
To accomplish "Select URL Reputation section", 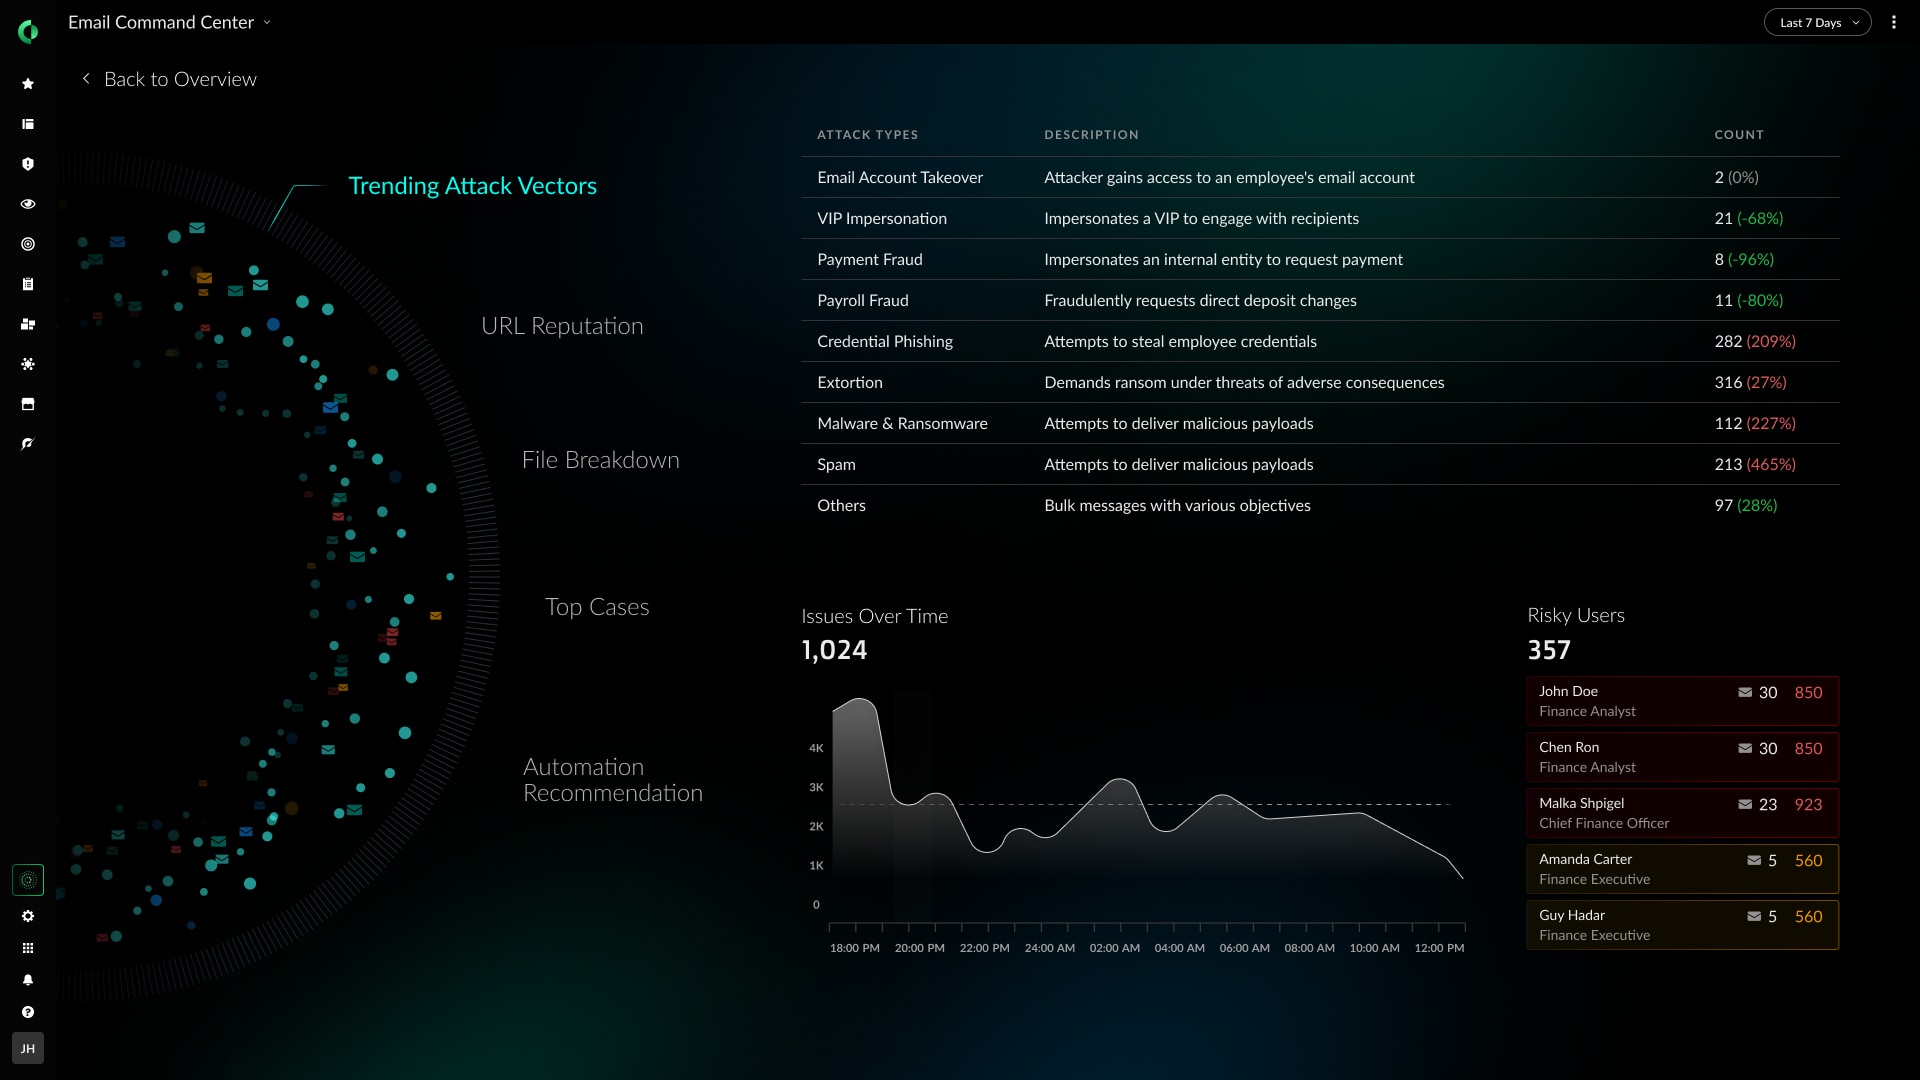I will pos(562,325).
